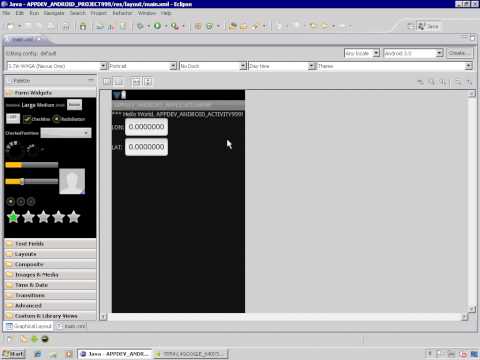Open the Theme dropdown
Viewport: 480px width, 360px height.
pos(395,66)
